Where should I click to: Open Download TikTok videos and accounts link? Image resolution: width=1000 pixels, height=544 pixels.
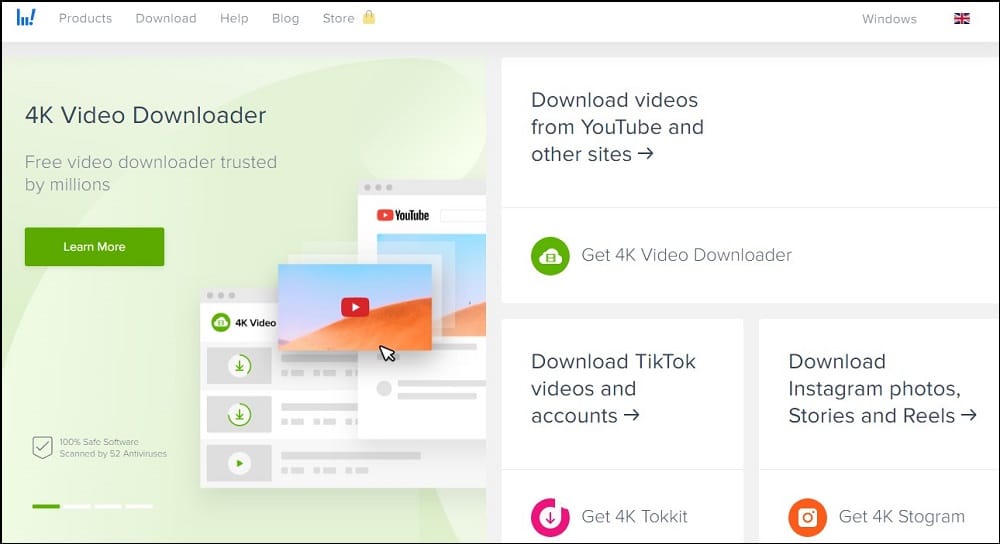(x=613, y=388)
